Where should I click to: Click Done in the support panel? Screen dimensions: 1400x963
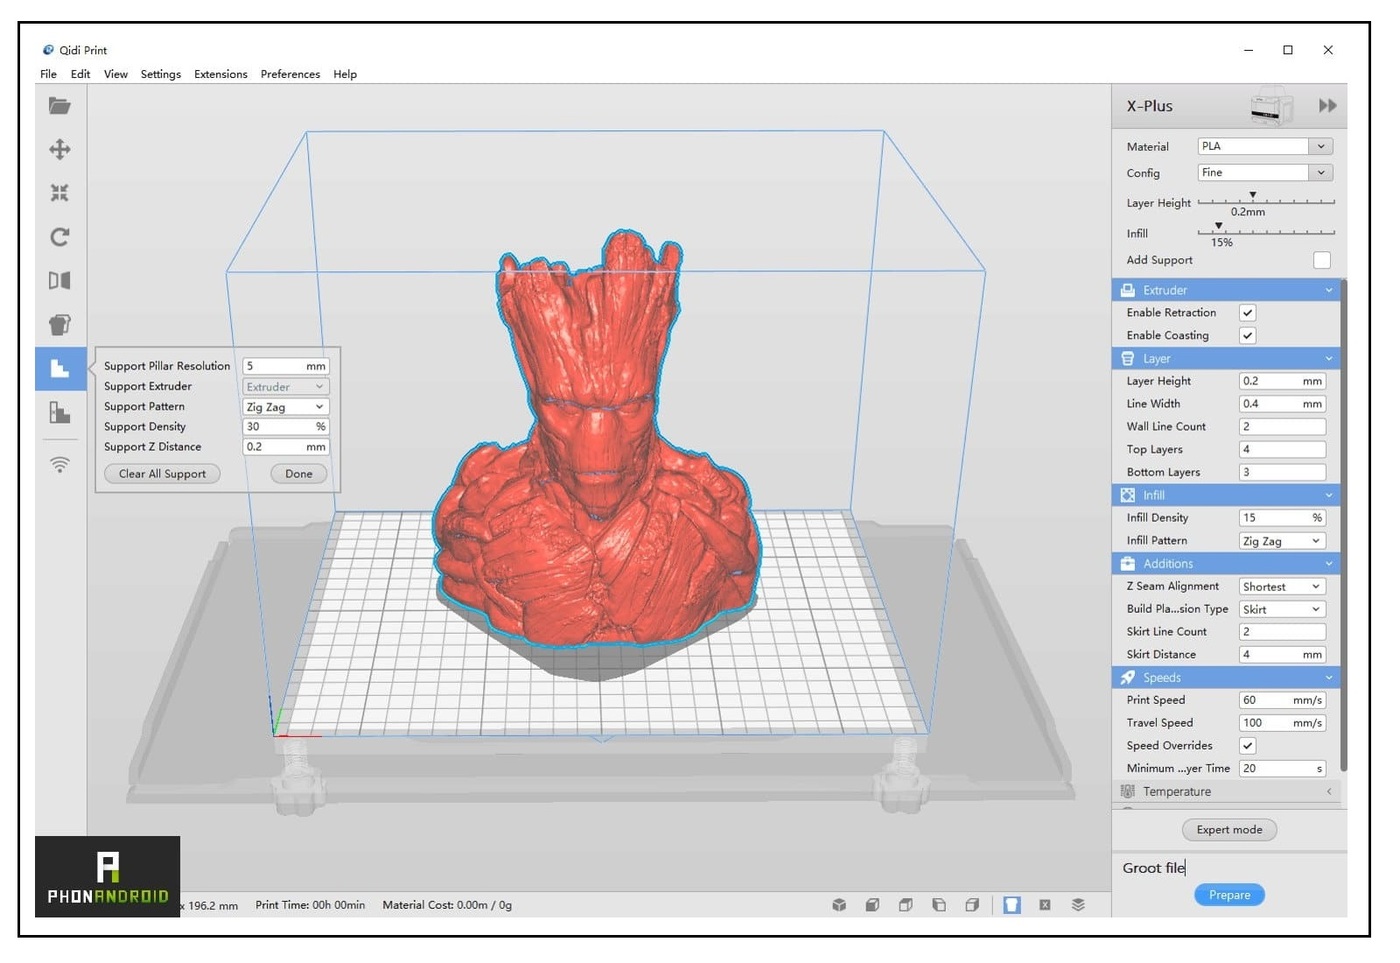(x=299, y=474)
